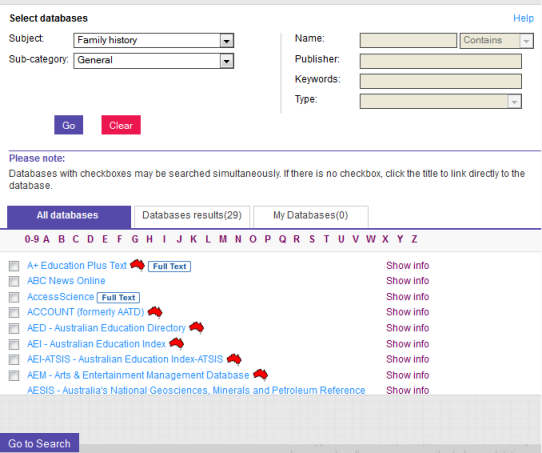The height and width of the screenshot is (453, 542).
Task: Click Full Text badge next to A+ Education Plus Text
Action: tap(169, 266)
